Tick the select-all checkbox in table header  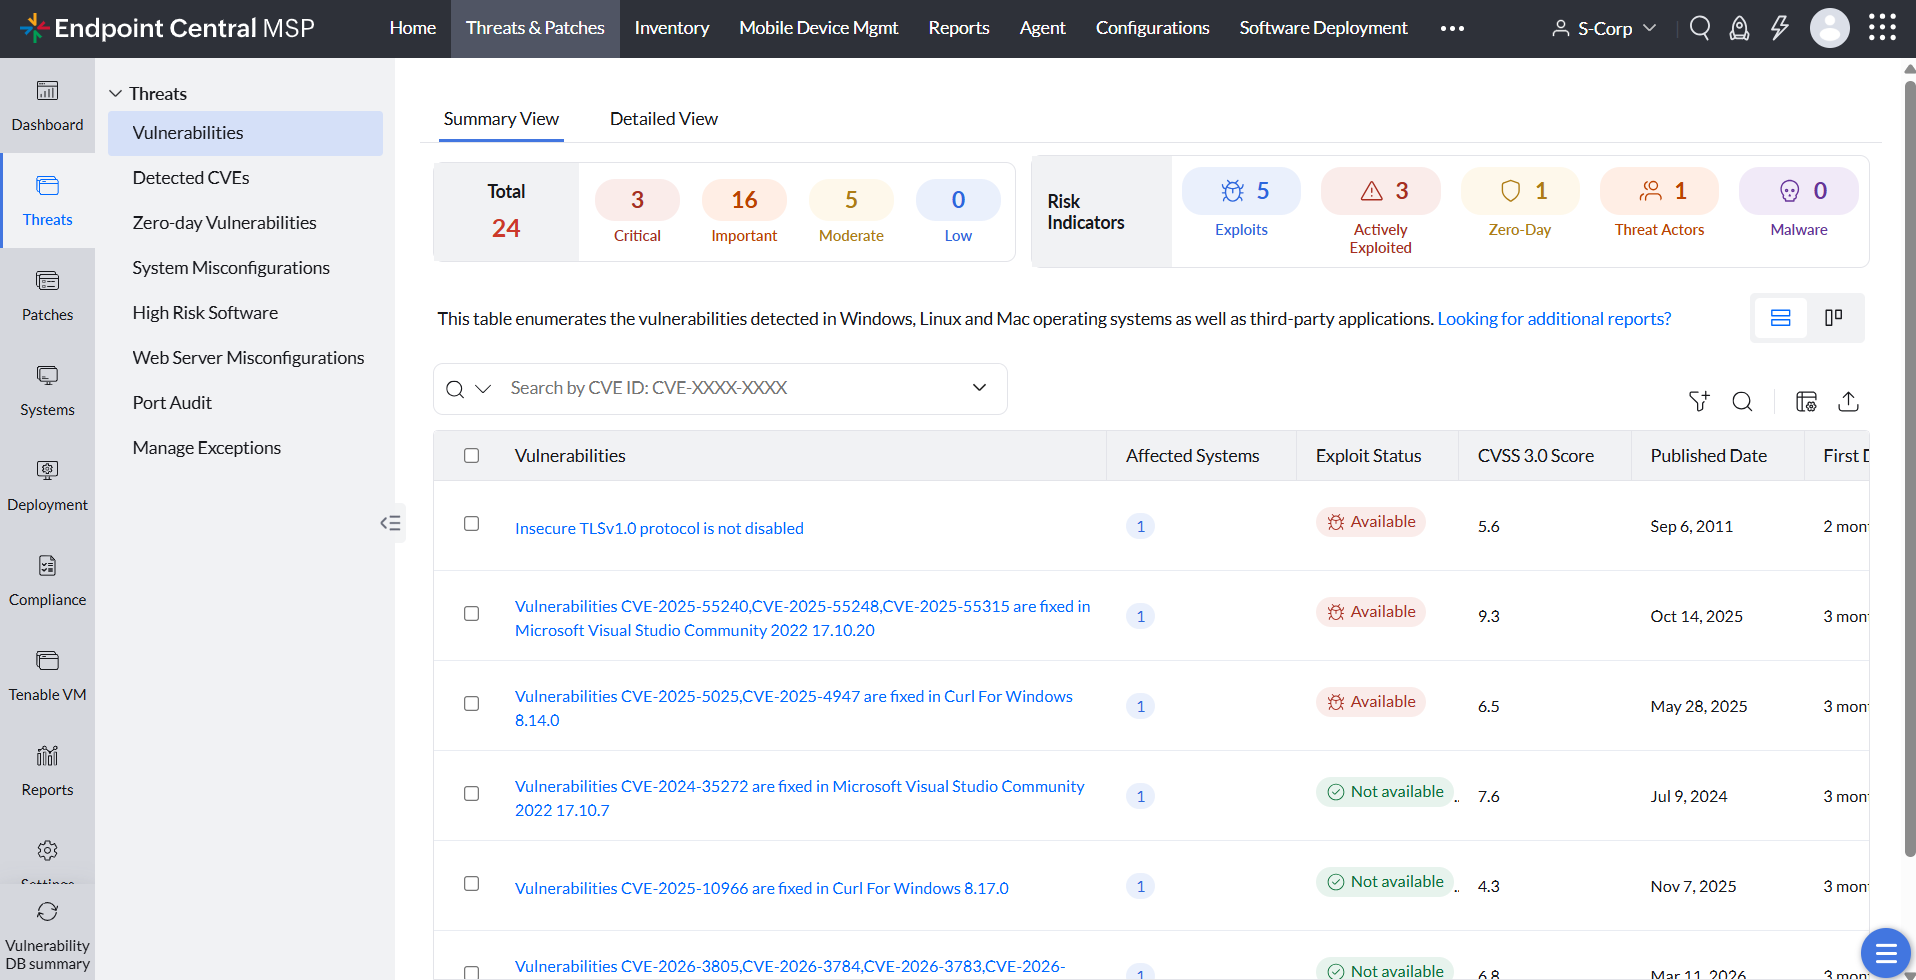(x=472, y=455)
